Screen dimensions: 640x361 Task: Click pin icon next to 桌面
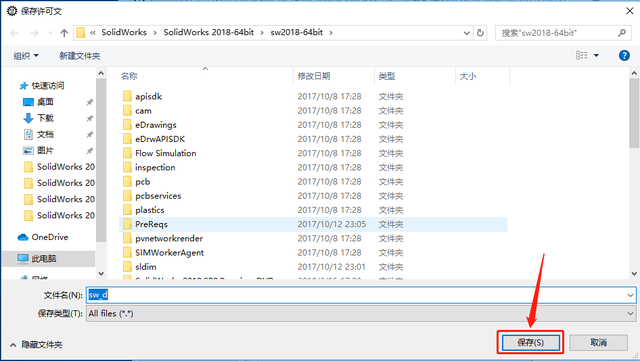[x=89, y=102]
